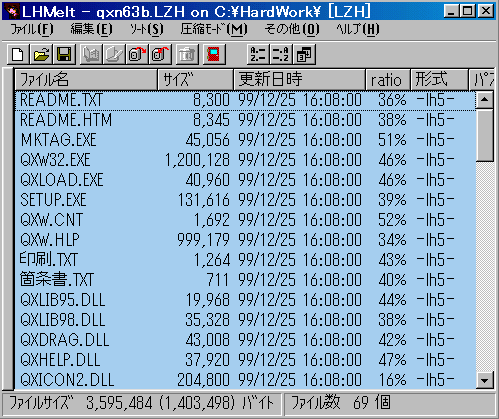Select QXW32.EXE in the file list
Image resolution: width=499 pixels, height=419 pixels.
[x=55, y=160]
